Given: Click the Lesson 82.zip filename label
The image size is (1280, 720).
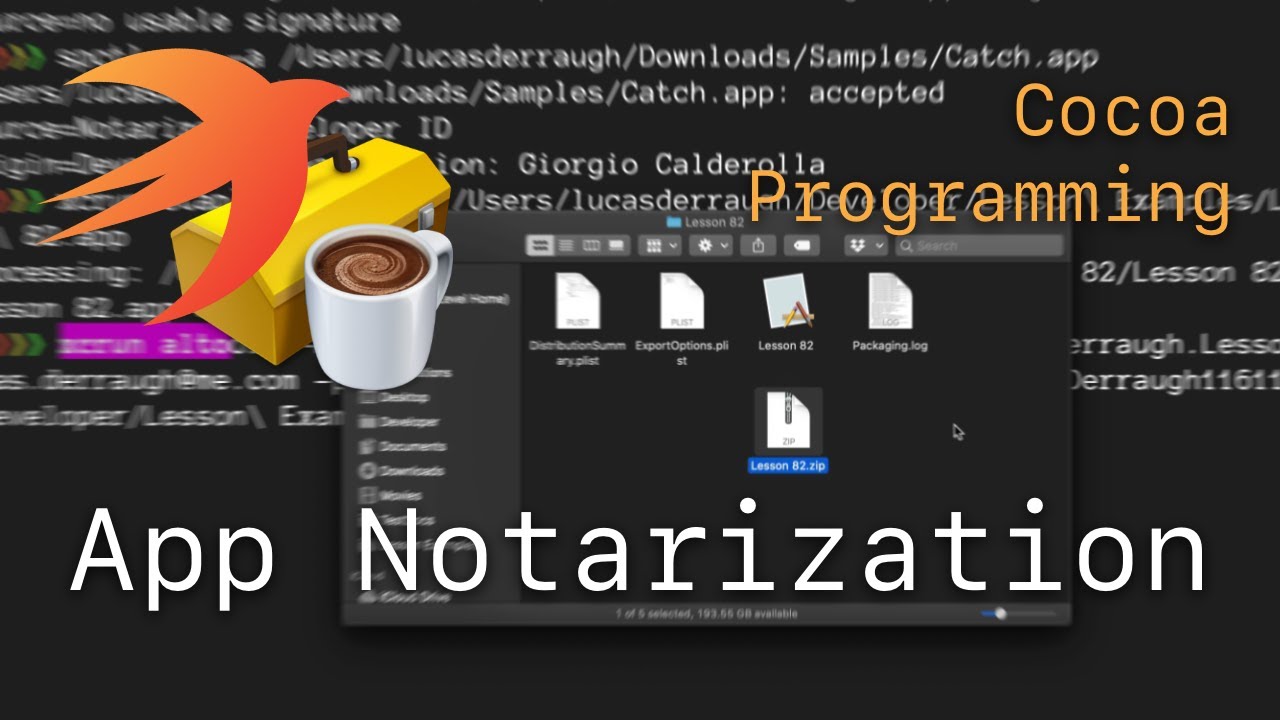Looking at the screenshot, I should coord(788,465).
